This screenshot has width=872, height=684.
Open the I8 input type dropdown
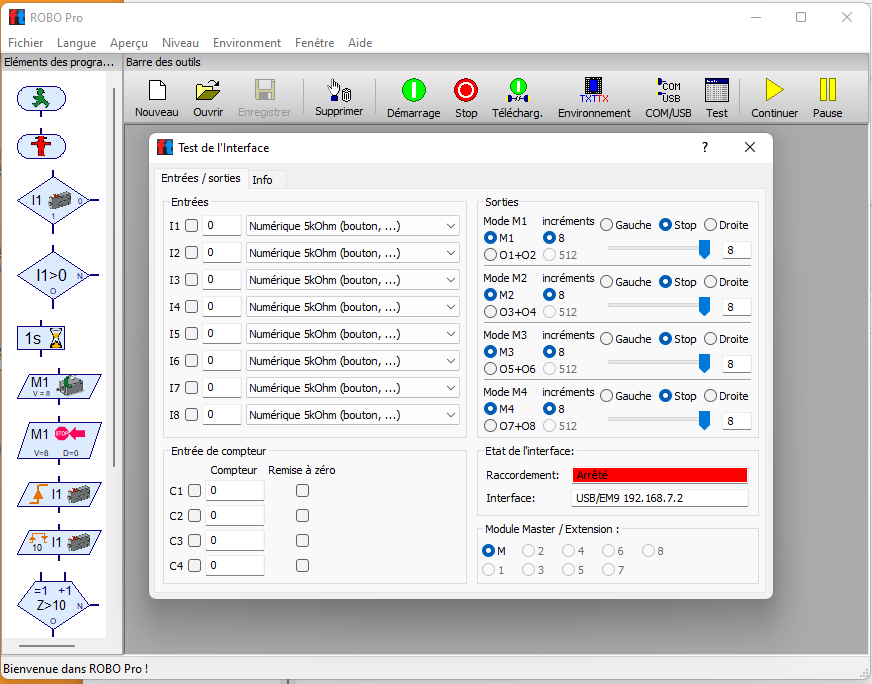click(x=353, y=415)
